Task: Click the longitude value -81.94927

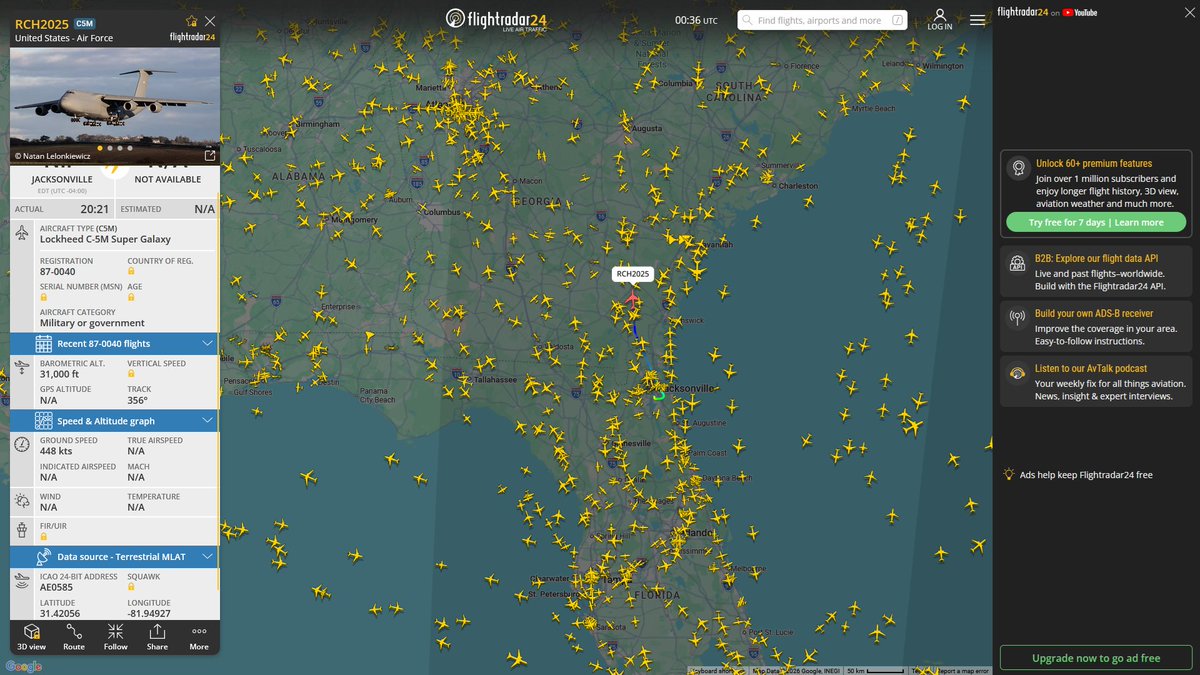Action: (x=149, y=613)
